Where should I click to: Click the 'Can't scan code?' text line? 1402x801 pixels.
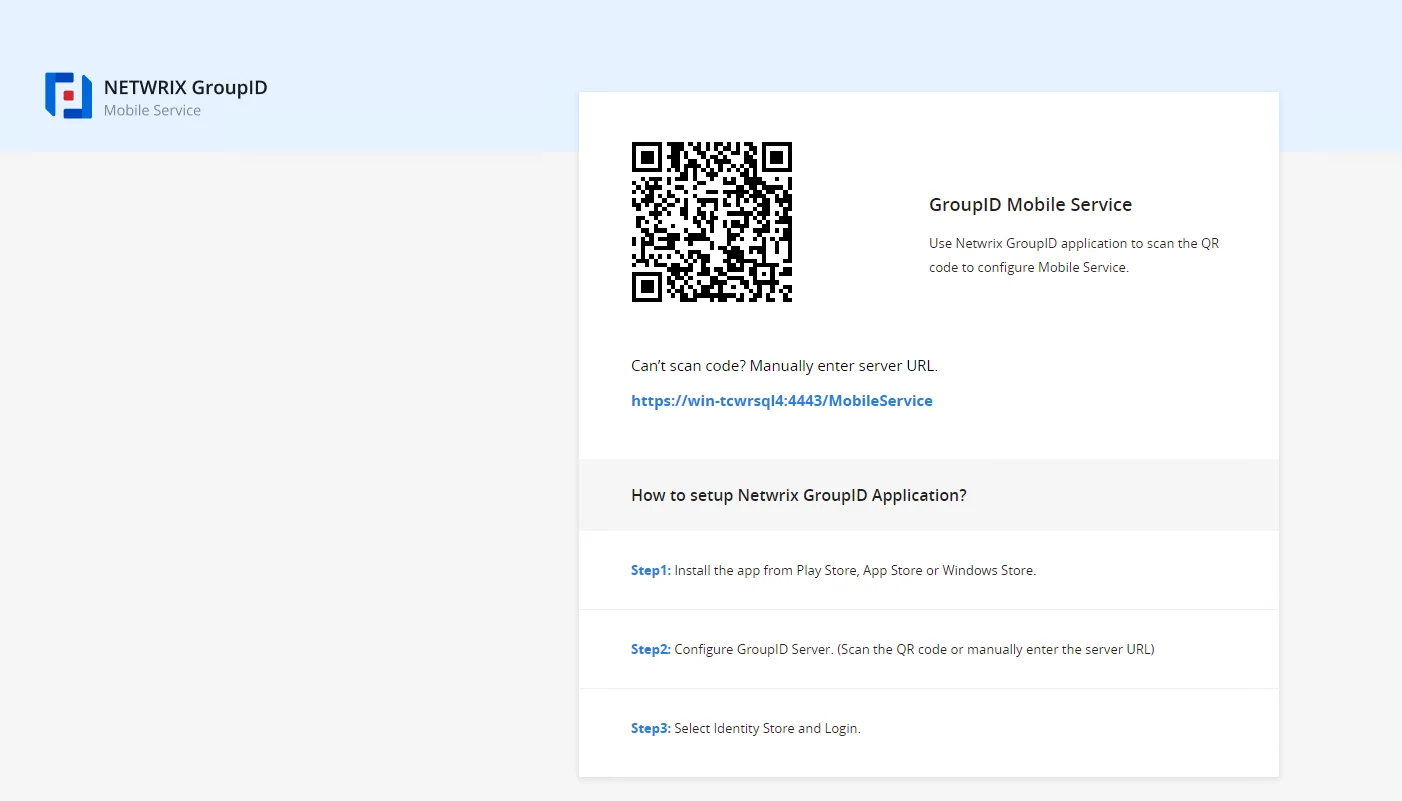(x=784, y=366)
